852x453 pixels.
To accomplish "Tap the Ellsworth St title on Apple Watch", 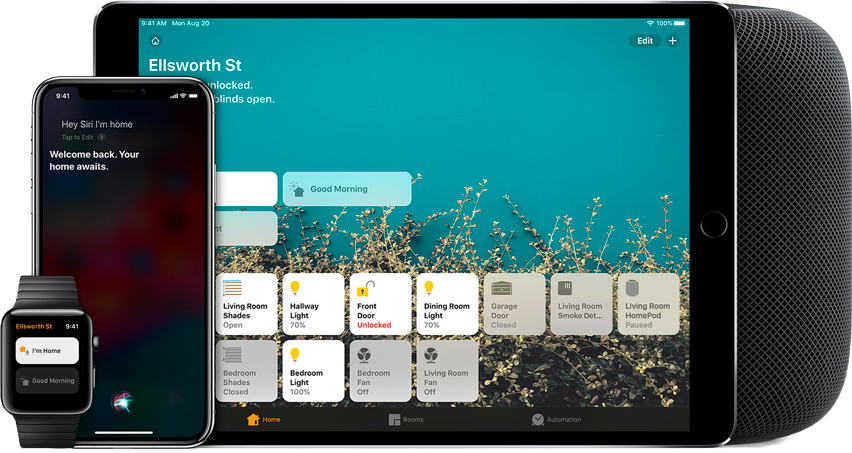I will click(x=34, y=326).
